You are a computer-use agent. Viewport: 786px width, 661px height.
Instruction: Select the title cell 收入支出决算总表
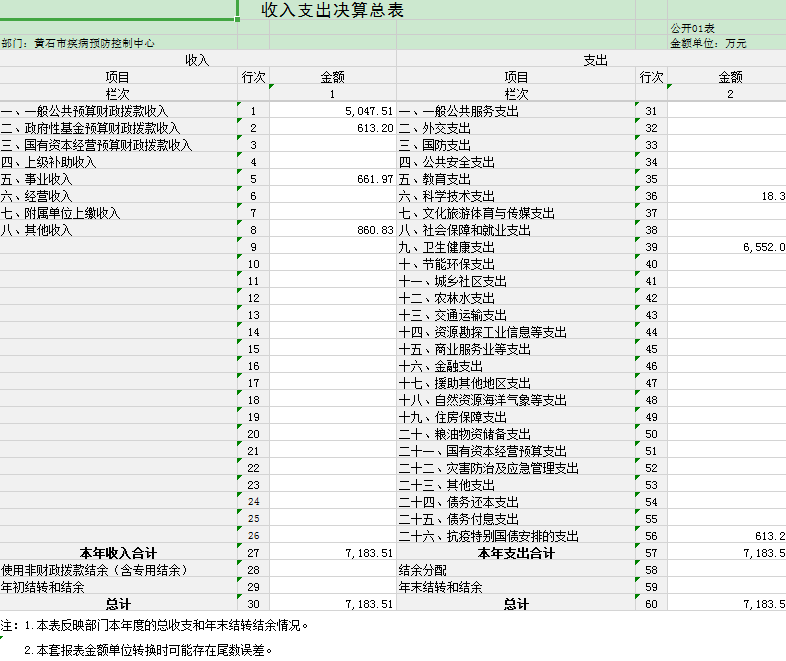click(x=332, y=10)
